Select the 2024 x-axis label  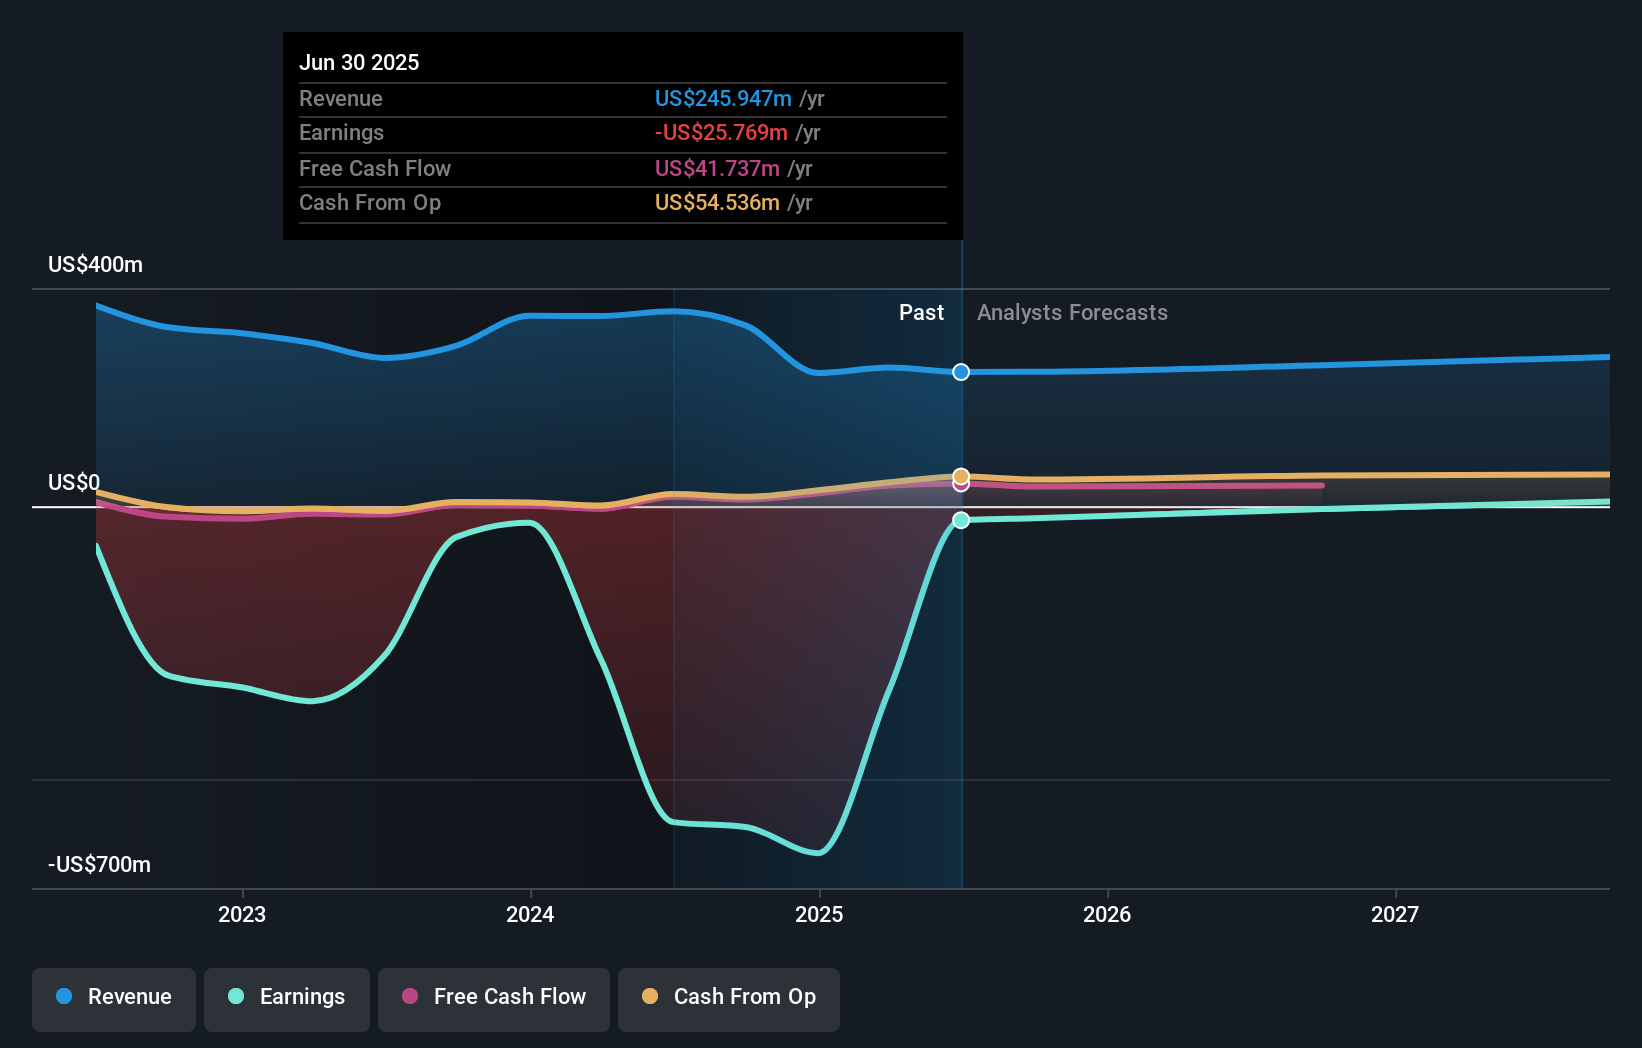pos(530,914)
